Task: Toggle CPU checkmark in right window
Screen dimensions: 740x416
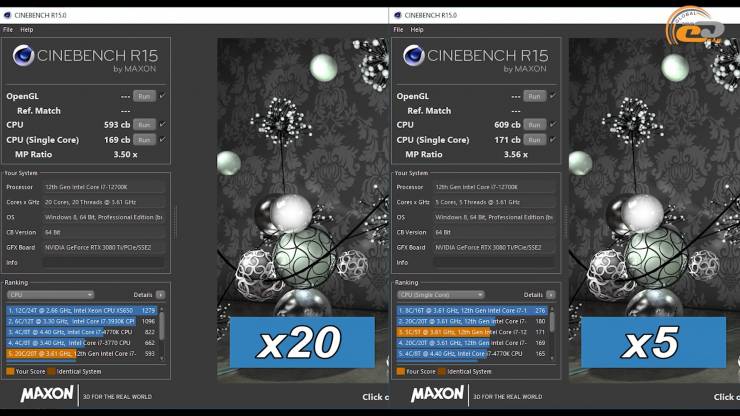Action: pos(553,124)
